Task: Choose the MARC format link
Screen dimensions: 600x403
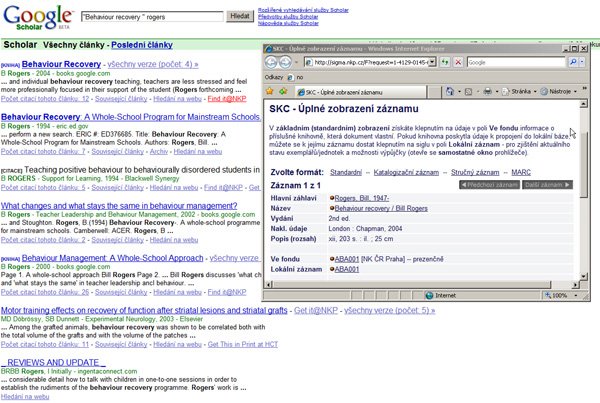Action: [521, 173]
